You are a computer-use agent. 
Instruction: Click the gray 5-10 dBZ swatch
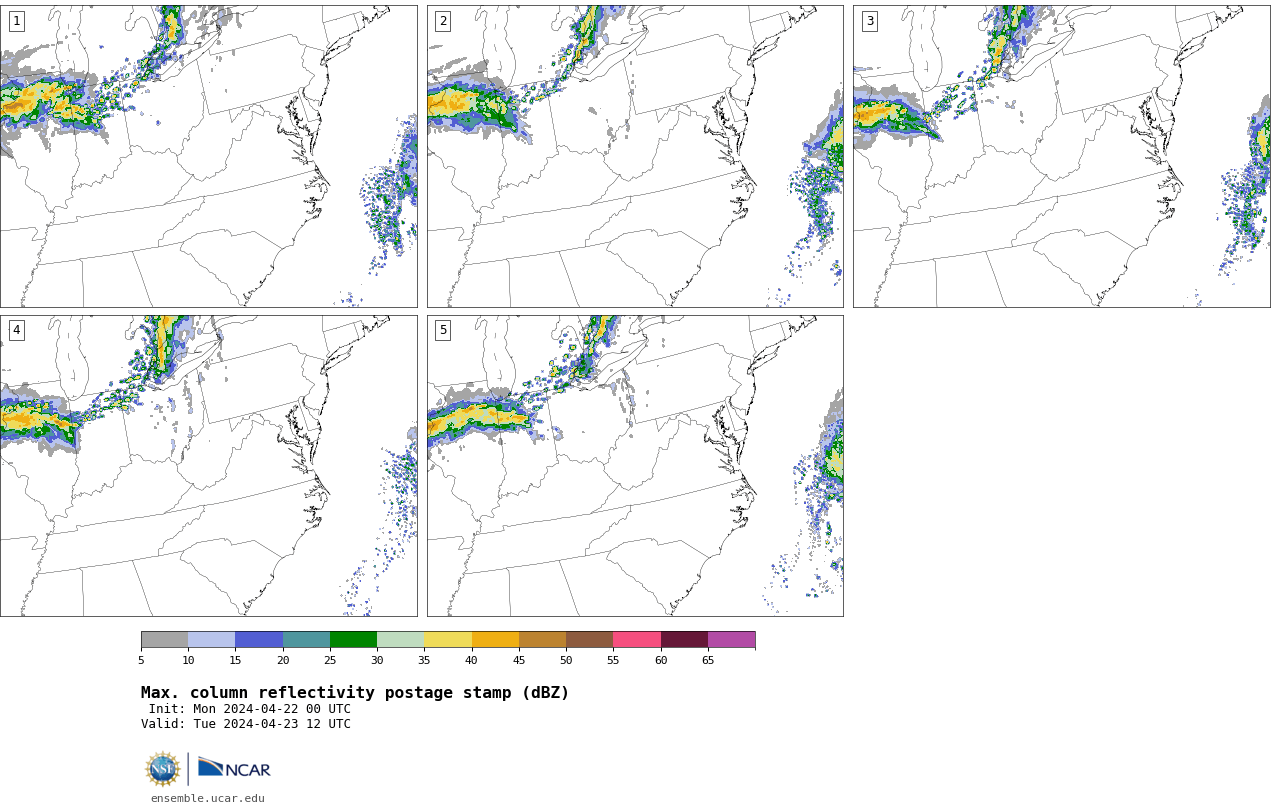[x=164, y=640]
